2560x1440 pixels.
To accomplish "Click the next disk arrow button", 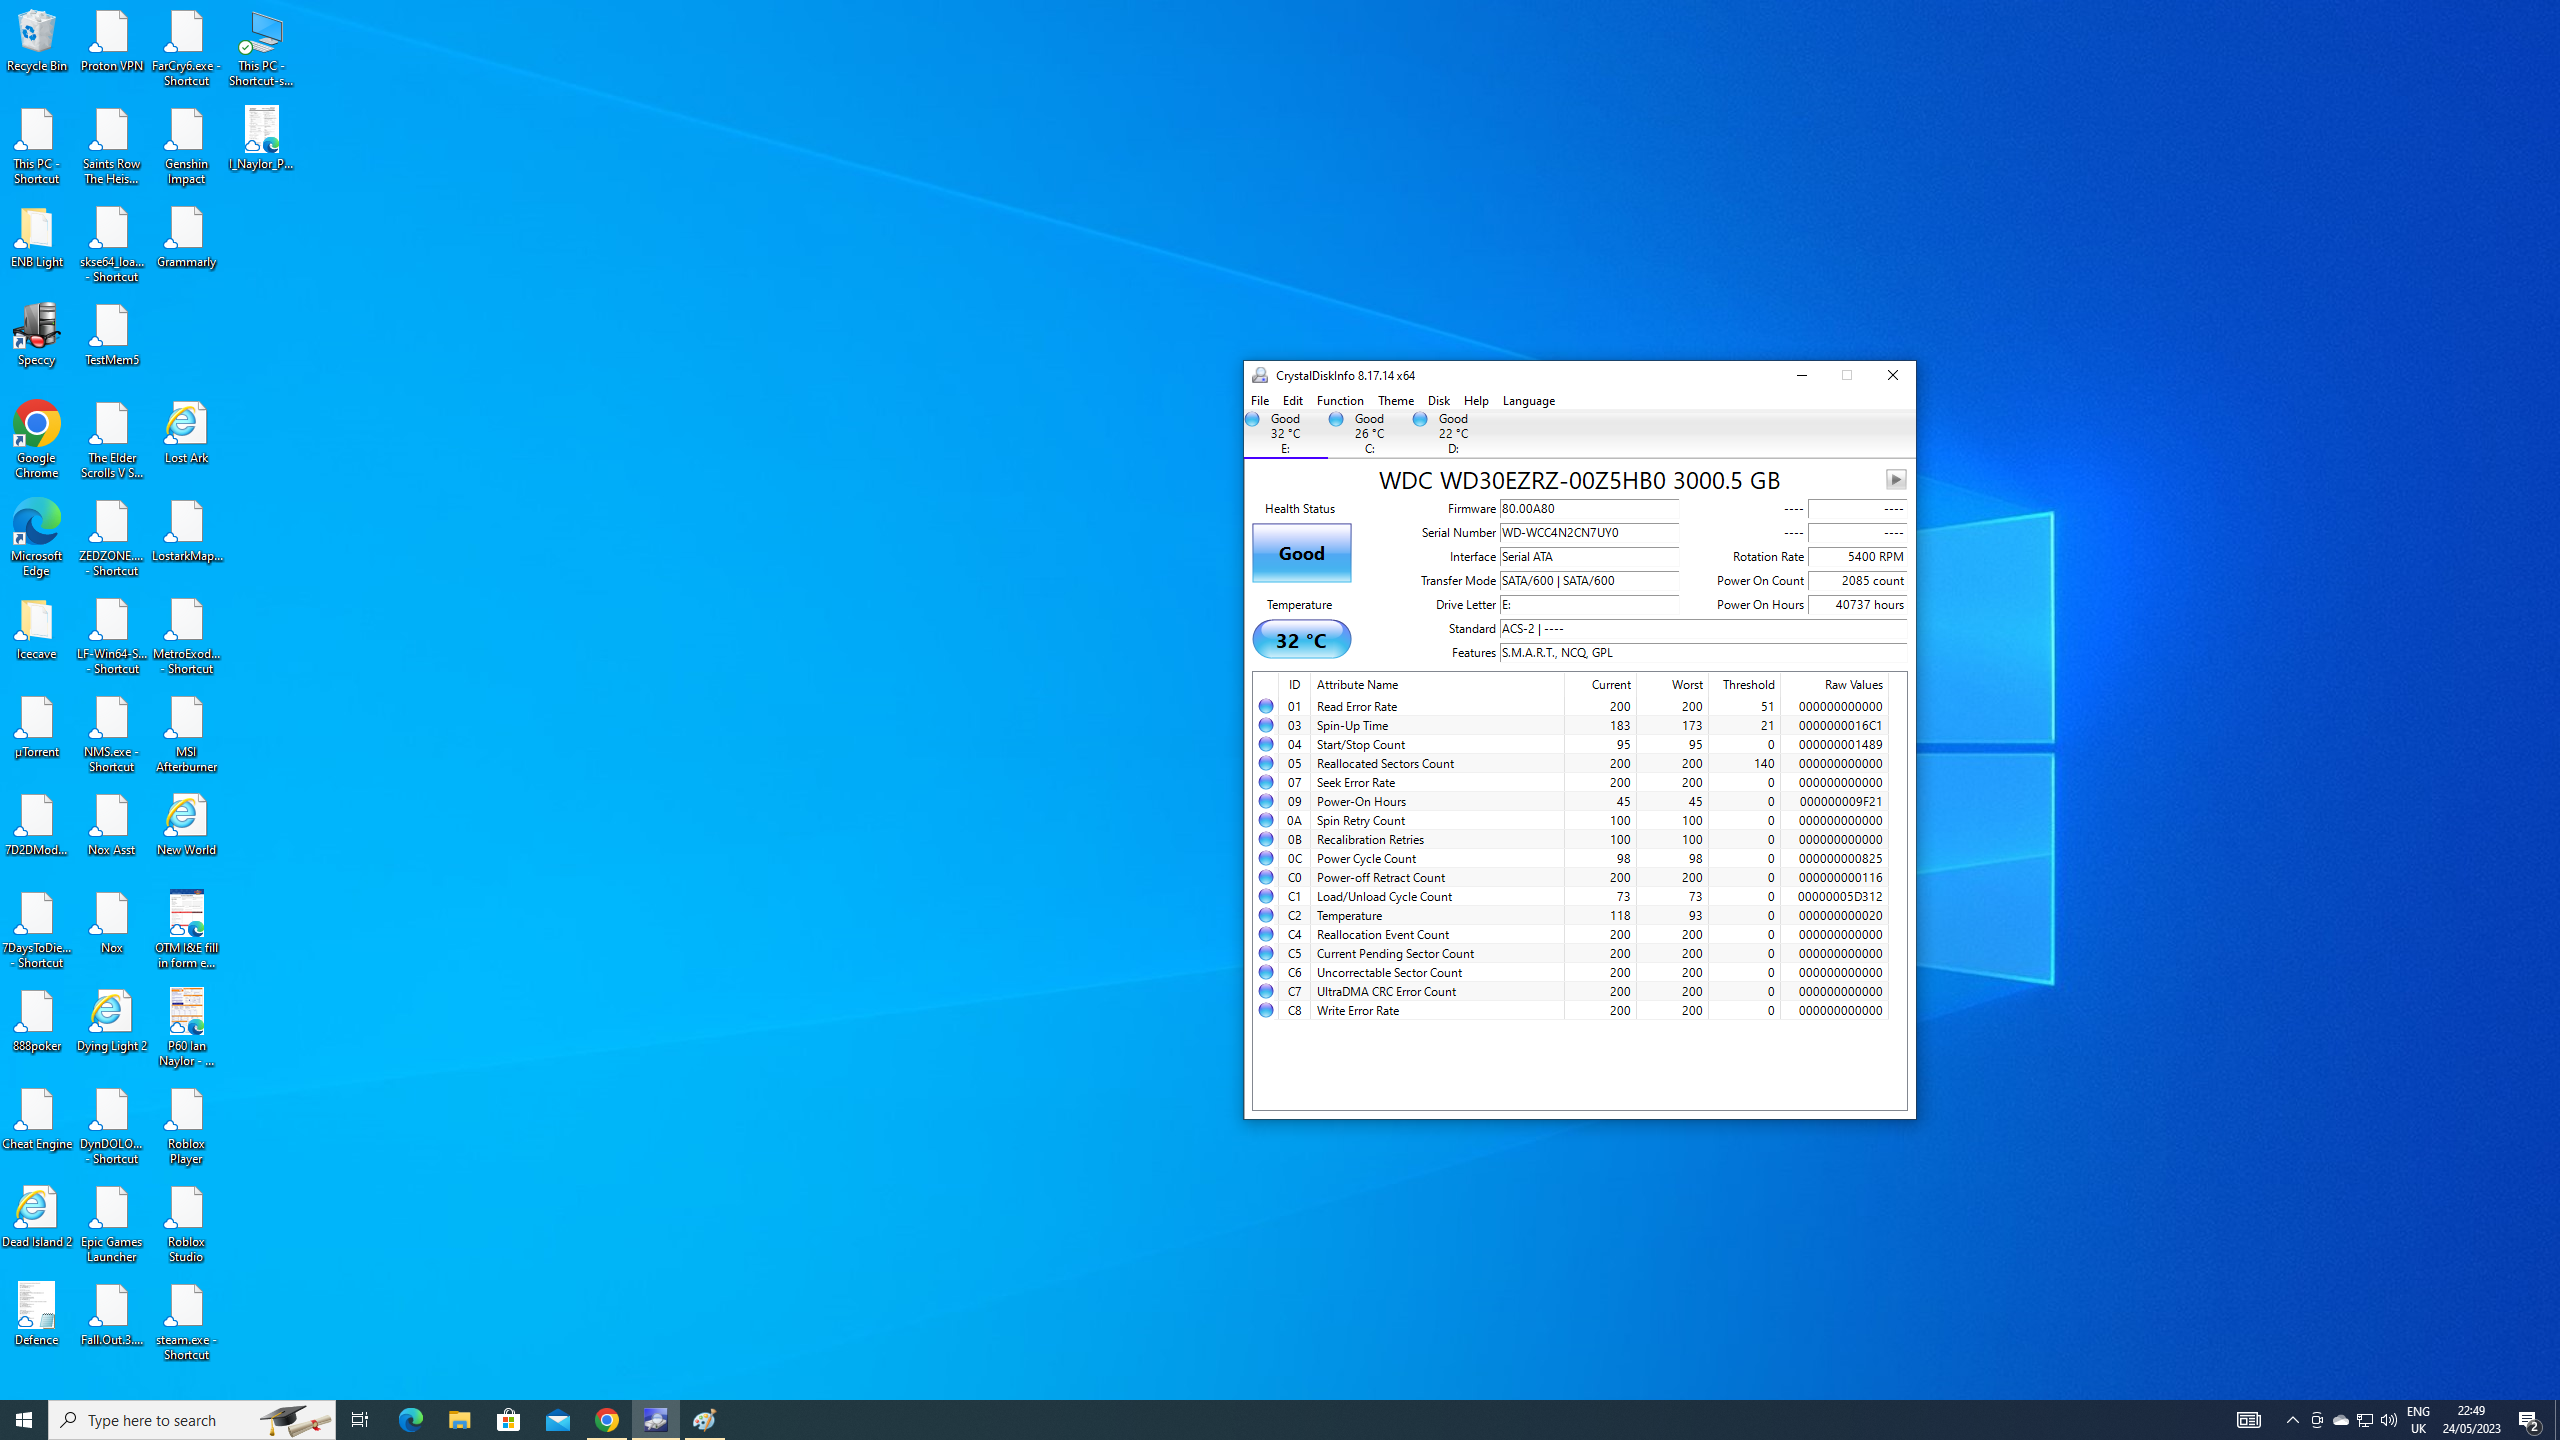I will (1895, 480).
